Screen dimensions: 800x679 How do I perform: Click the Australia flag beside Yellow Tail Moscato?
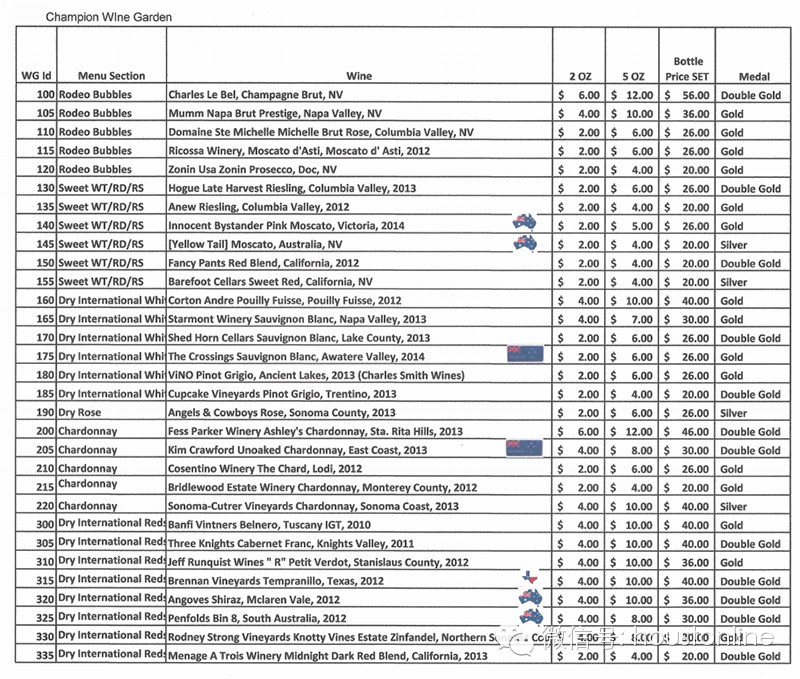click(526, 243)
